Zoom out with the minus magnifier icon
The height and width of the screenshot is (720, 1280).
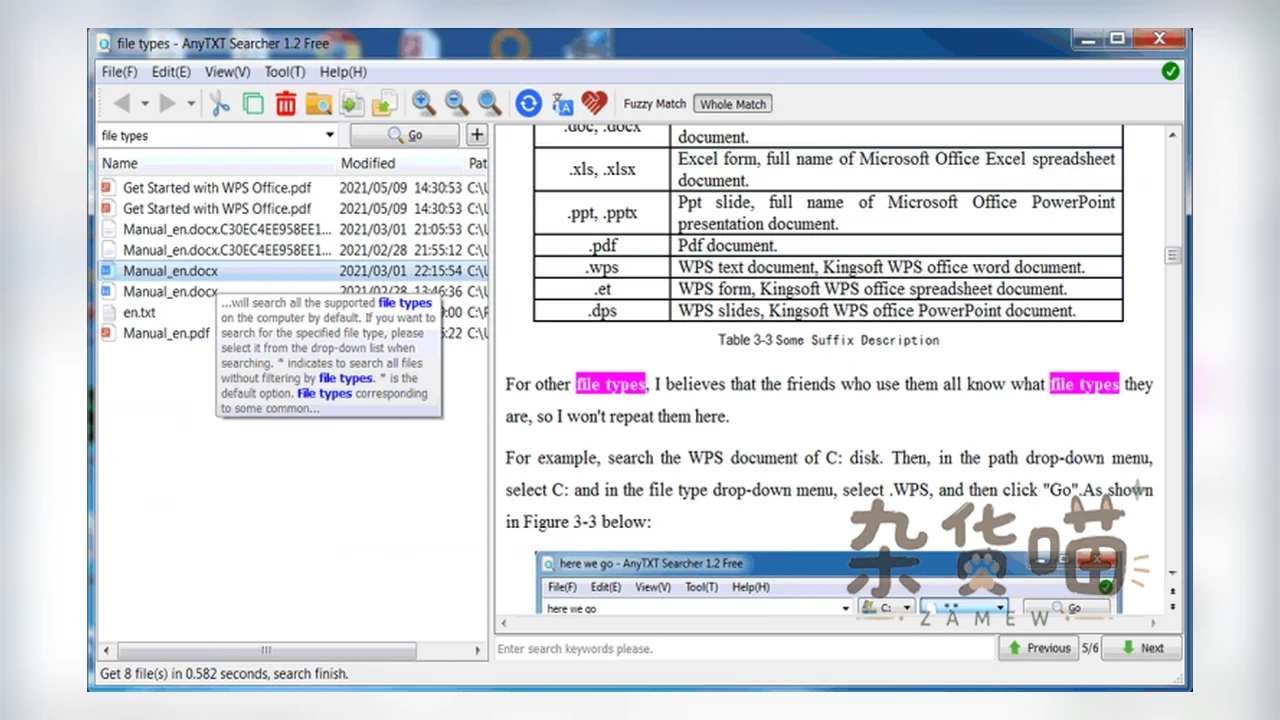coord(457,103)
